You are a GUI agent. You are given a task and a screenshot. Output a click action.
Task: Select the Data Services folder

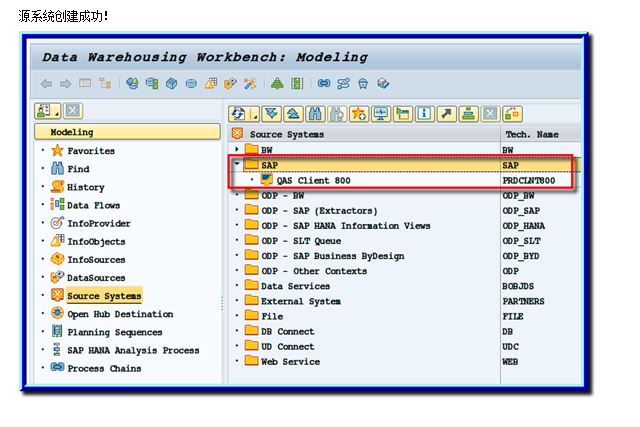(x=296, y=286)
